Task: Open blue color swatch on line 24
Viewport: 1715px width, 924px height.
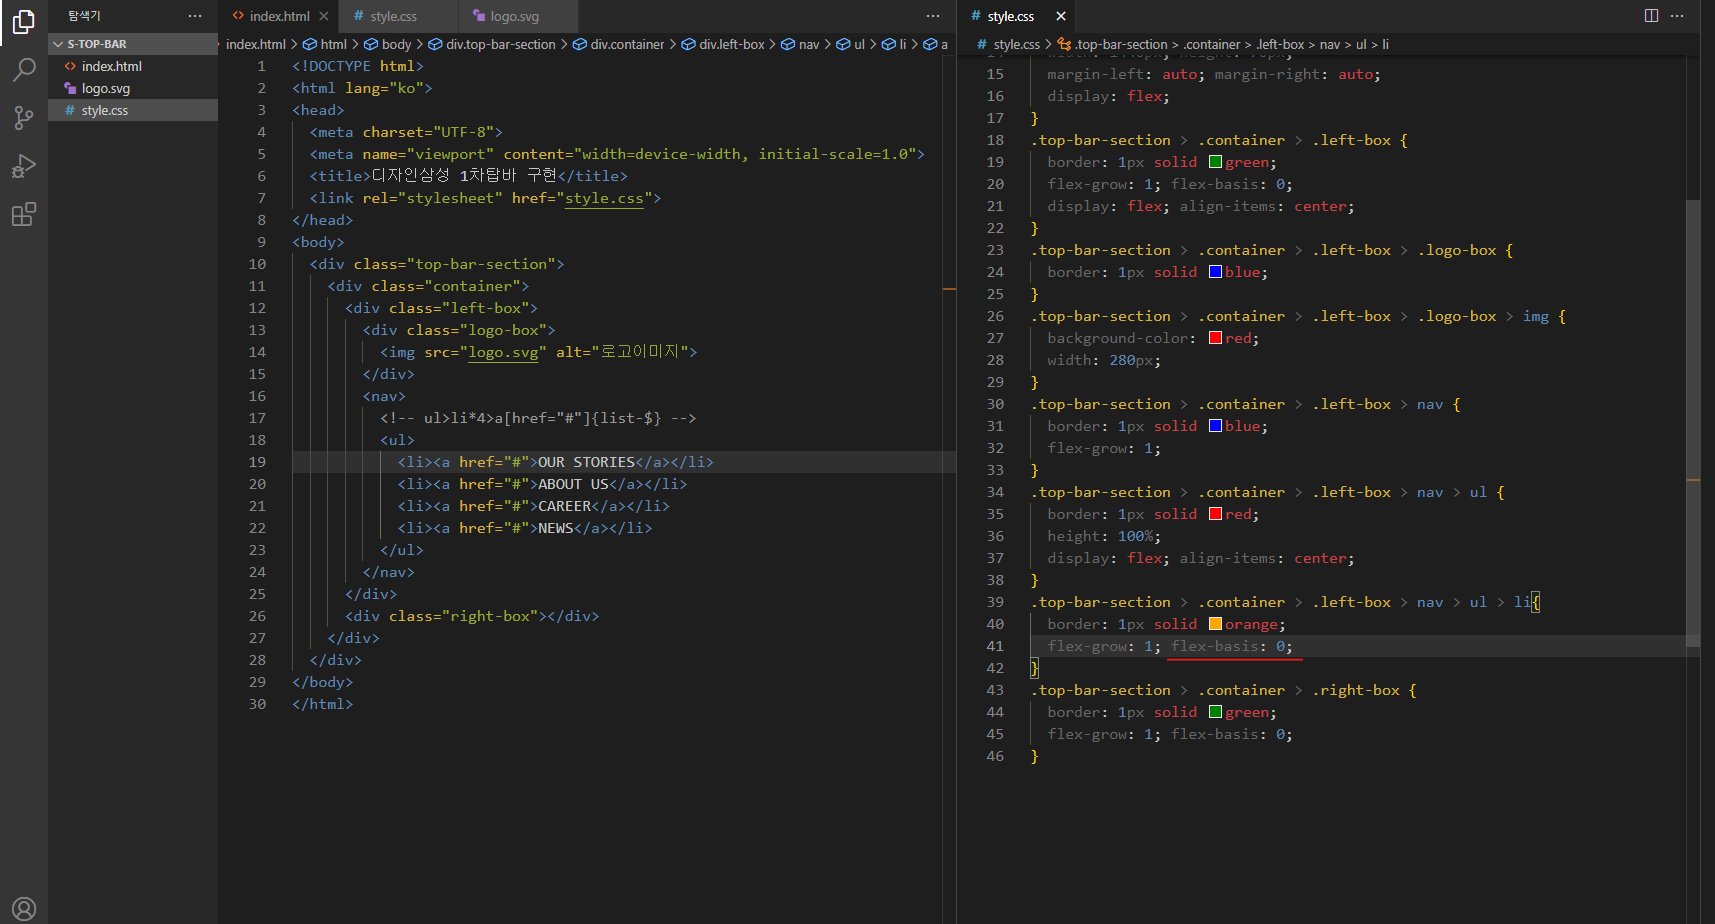Action: point(1215,272)
